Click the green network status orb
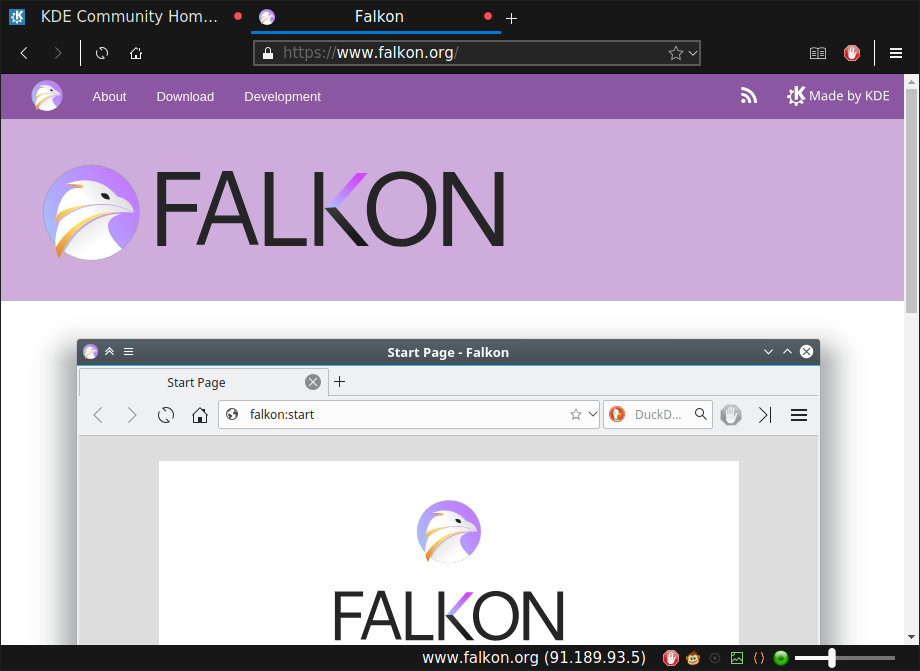Screen dimensions: 920x671 [780, 658]
